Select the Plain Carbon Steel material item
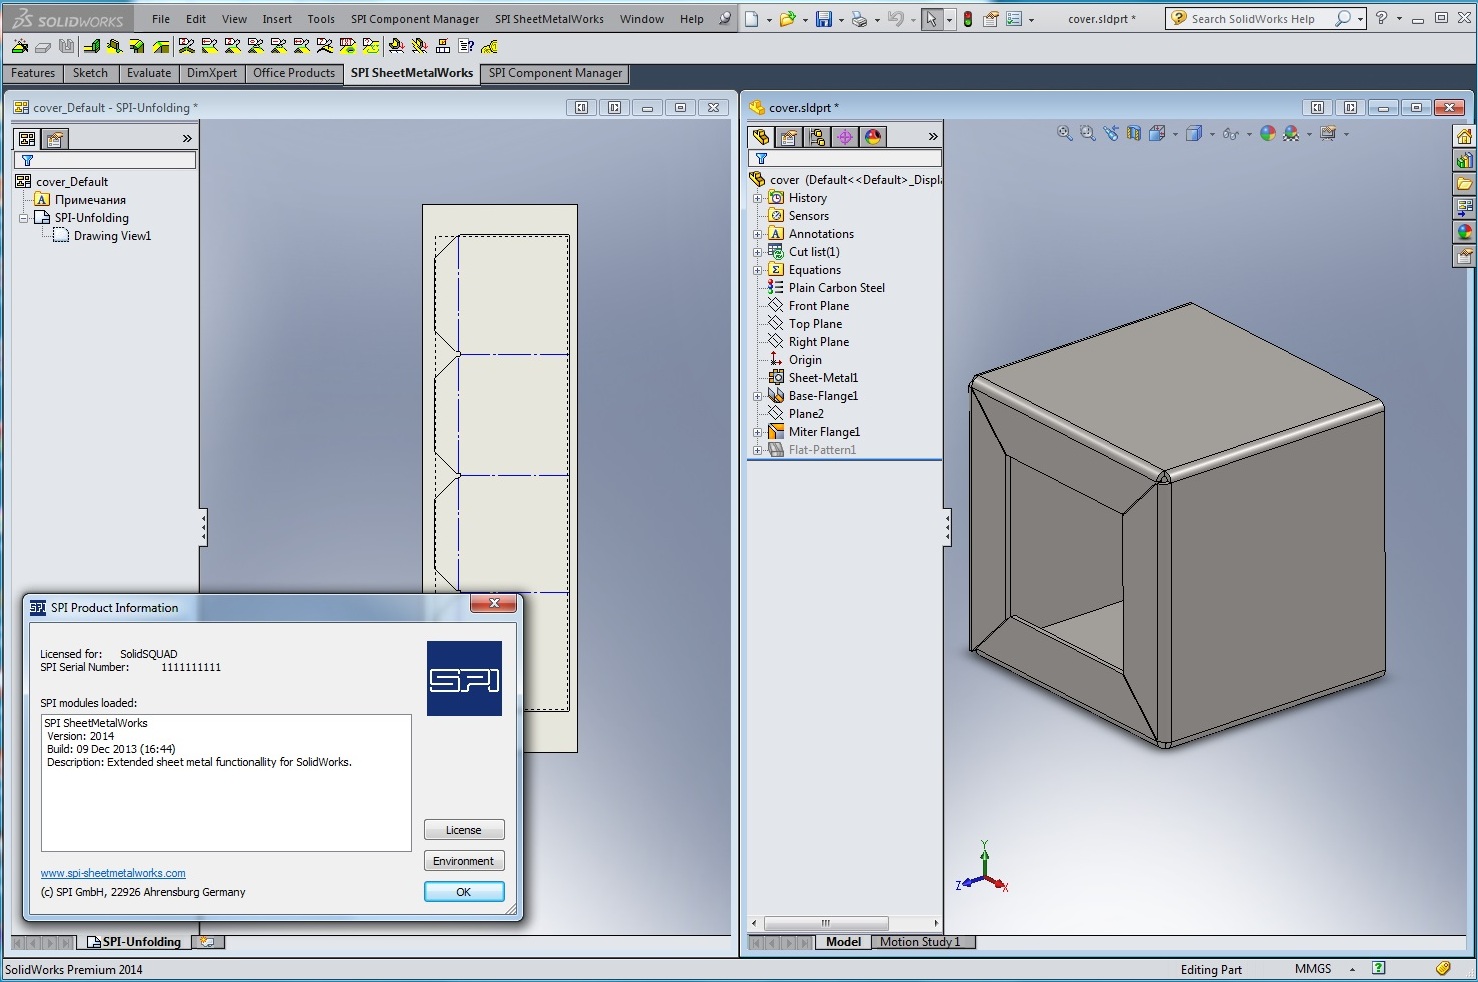Image resolution: width=1478 pixels, height=982 pixels. click(x=836, y=288)
